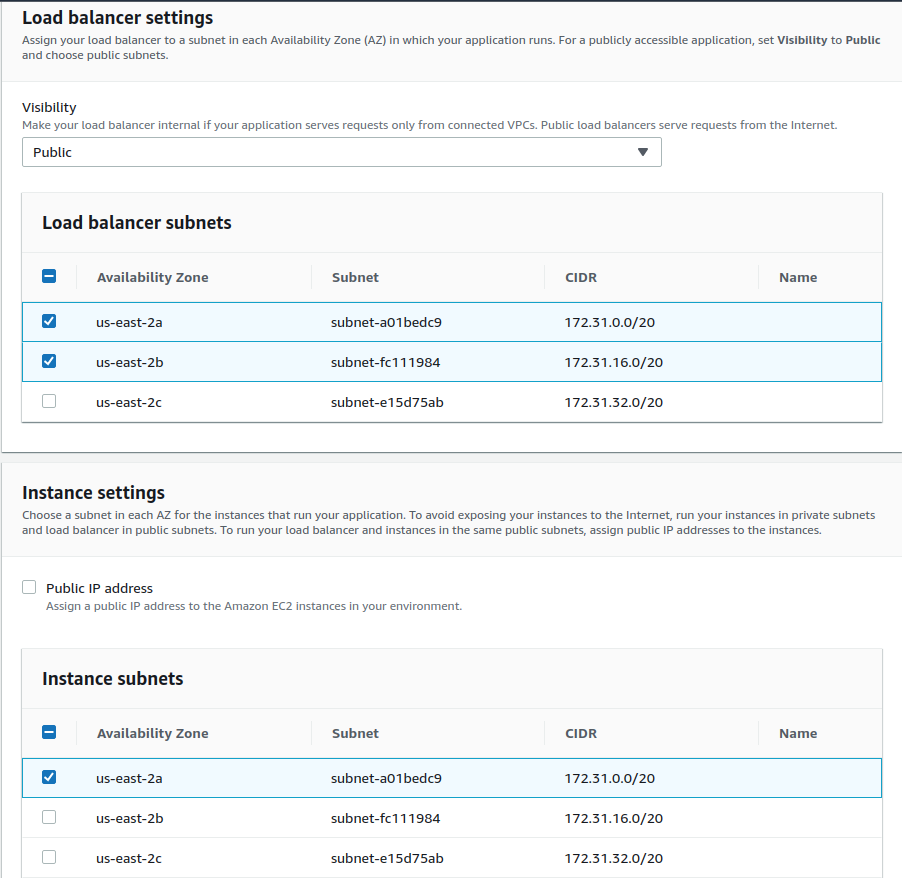The height and width of the screenshot is (878, 902).
Task: Toggle the select-all checkbox for instance subnets
Action: pyautogui.click(x=48, y=732)
